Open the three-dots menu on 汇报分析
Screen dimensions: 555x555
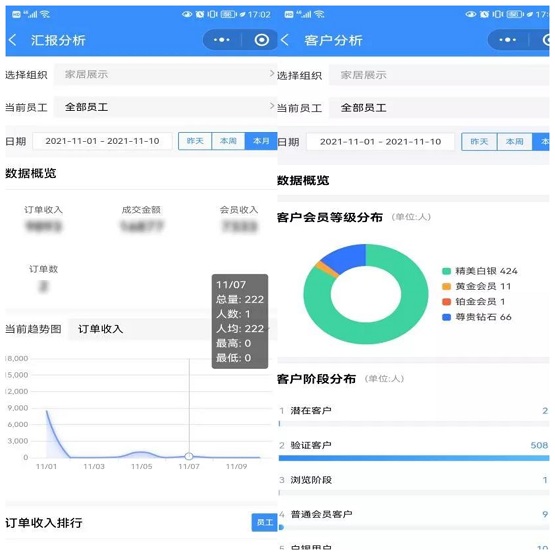click(222, 40)
